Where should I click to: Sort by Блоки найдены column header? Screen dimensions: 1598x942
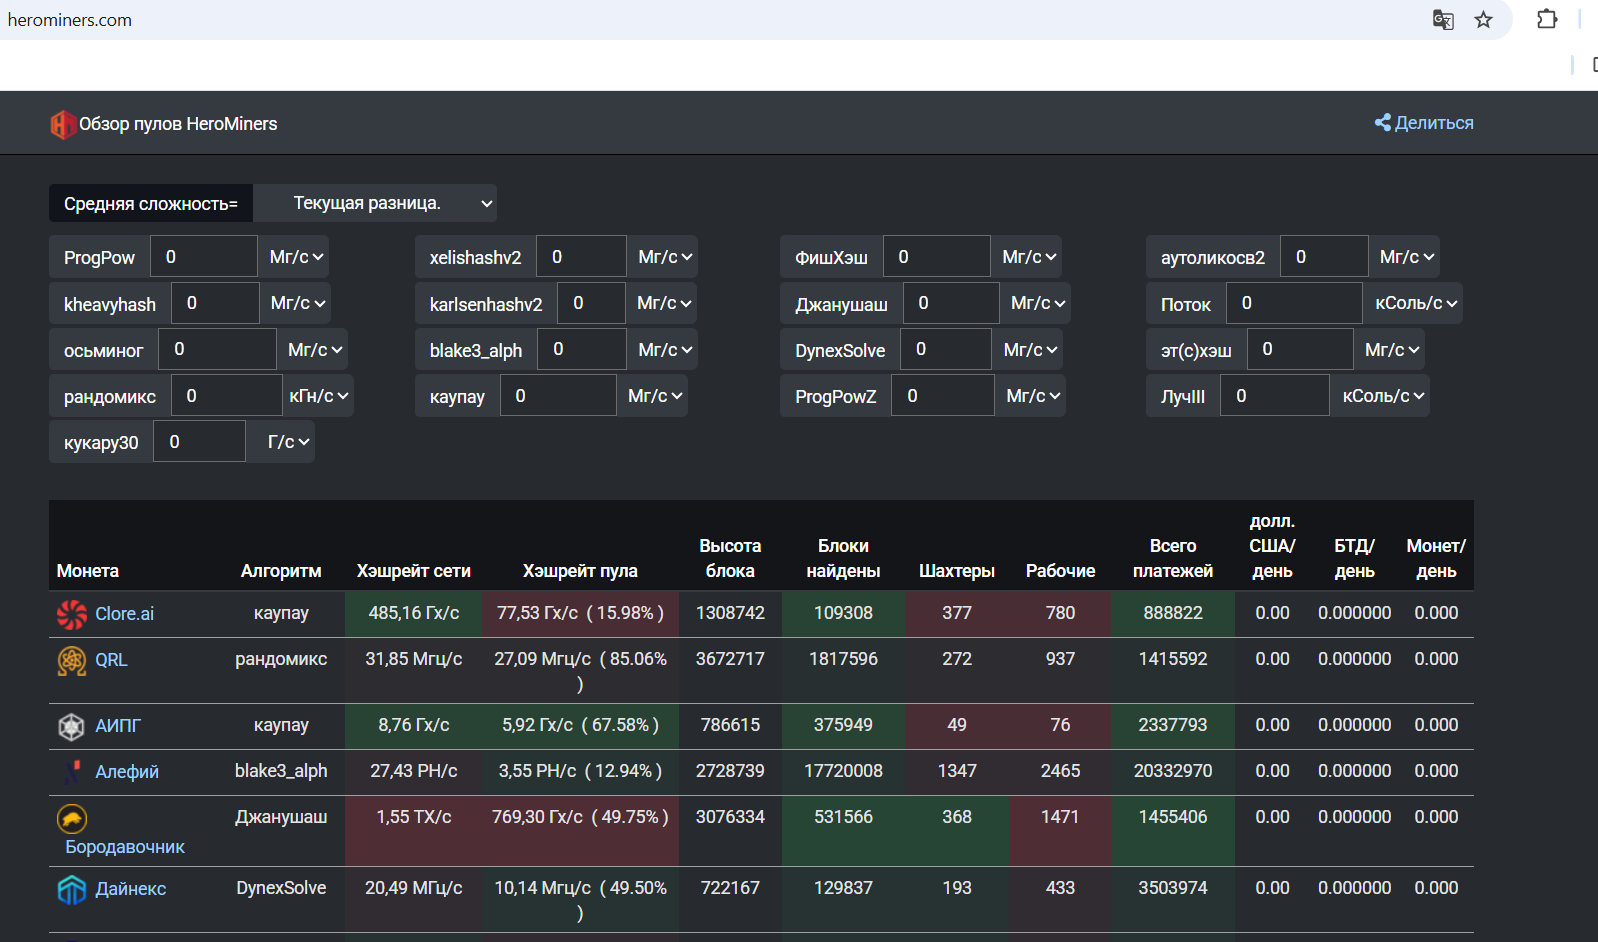(x=843, y=558)
